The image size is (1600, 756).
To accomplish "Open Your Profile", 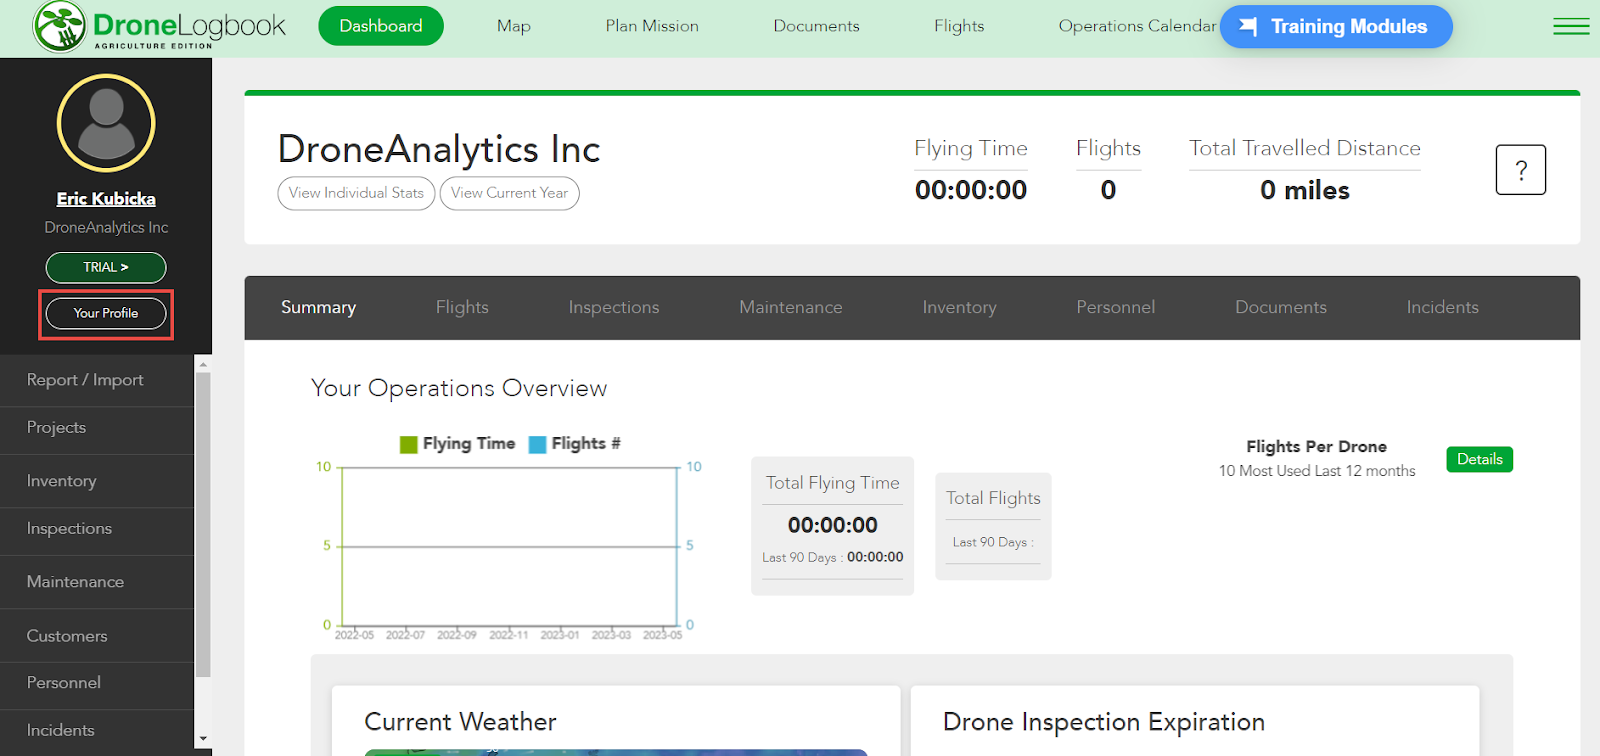I will (106, 313).
